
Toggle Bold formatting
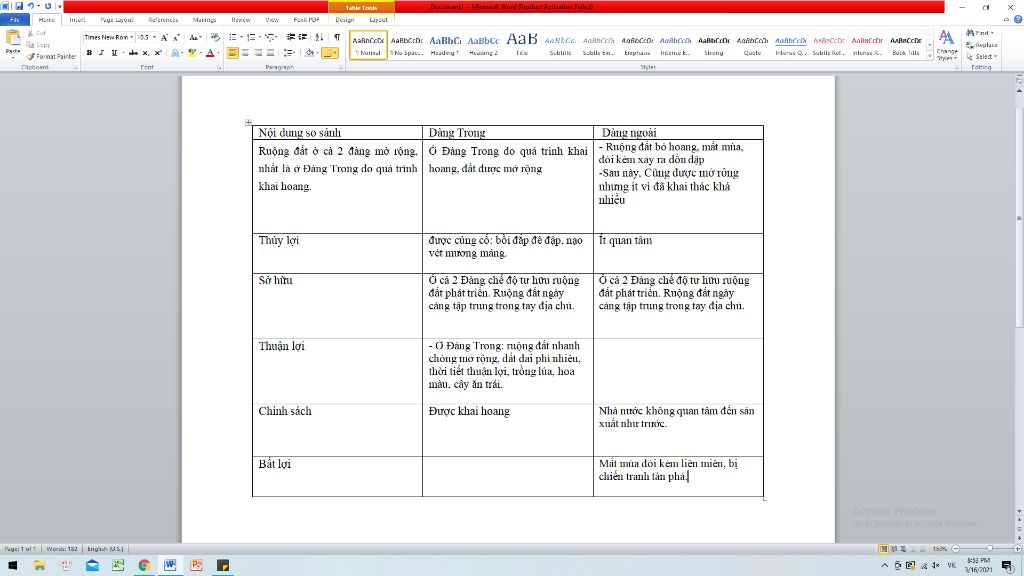[x=89, y=52]
